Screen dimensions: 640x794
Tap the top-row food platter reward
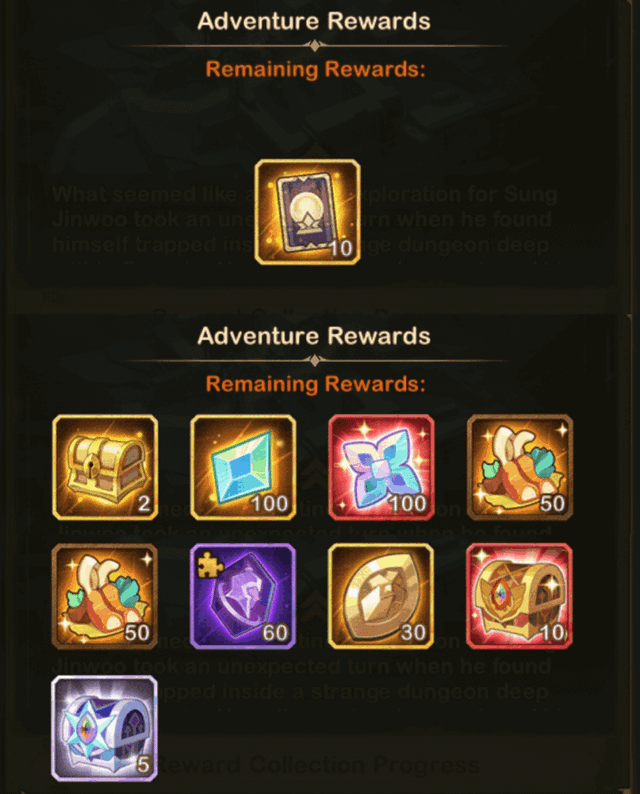click(520, 467)
